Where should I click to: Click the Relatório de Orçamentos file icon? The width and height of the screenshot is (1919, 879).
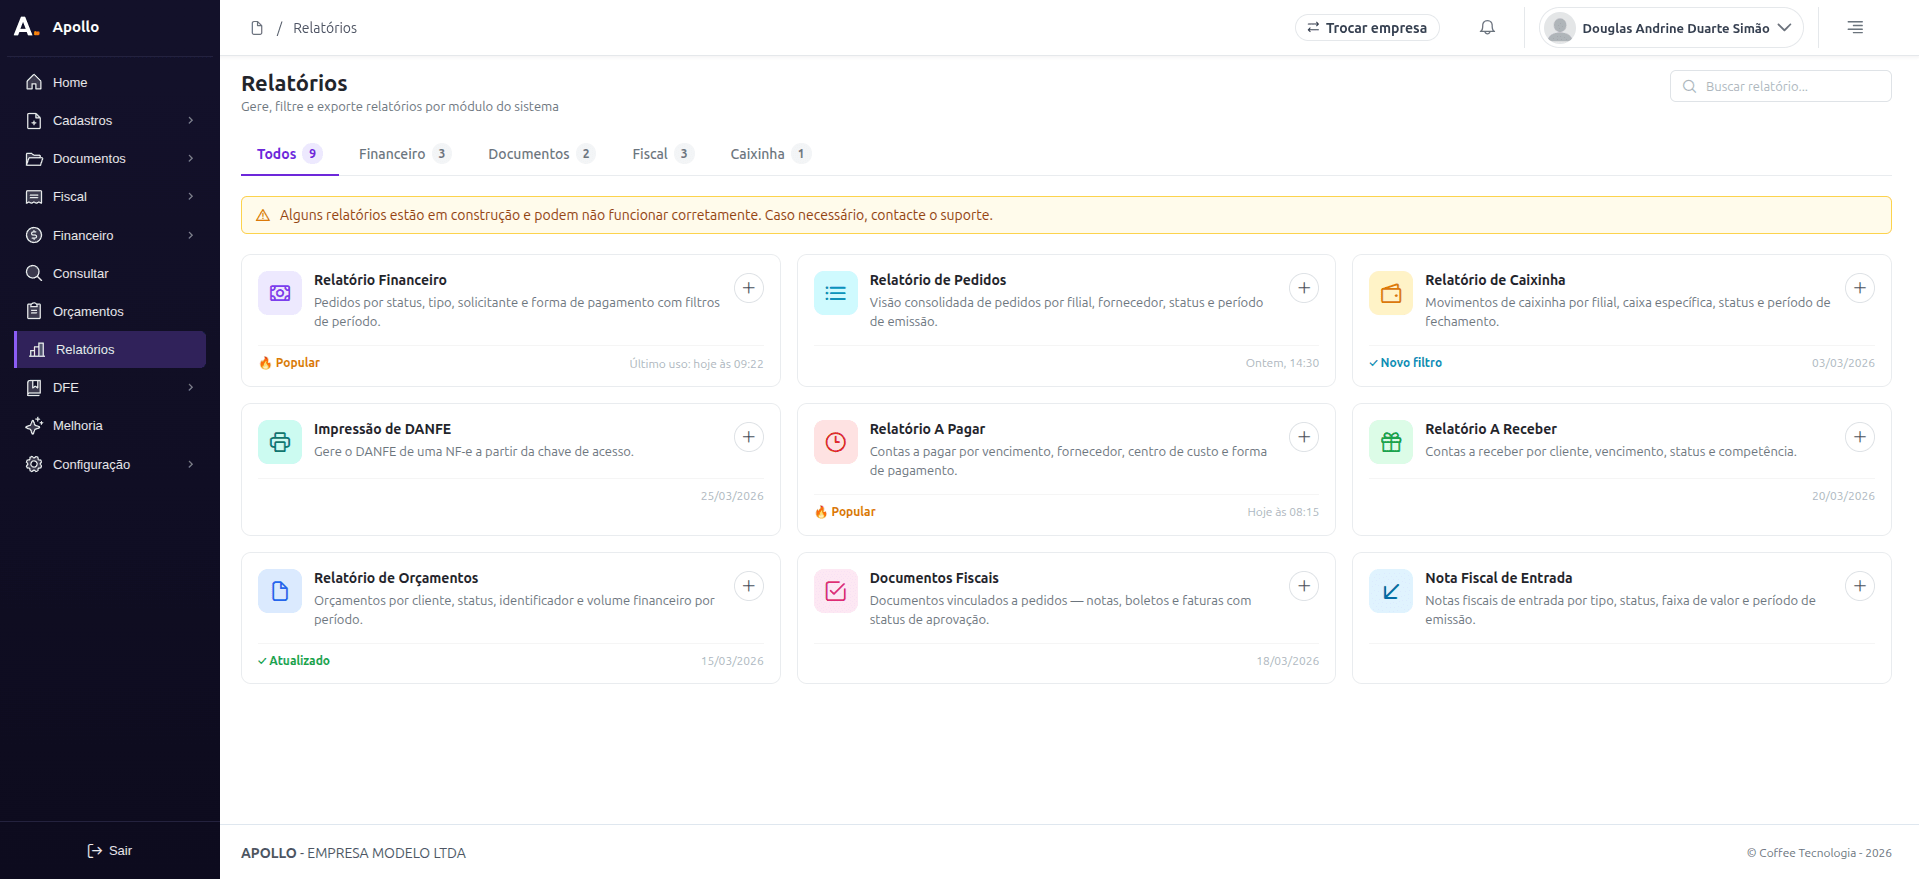point(280,591)
